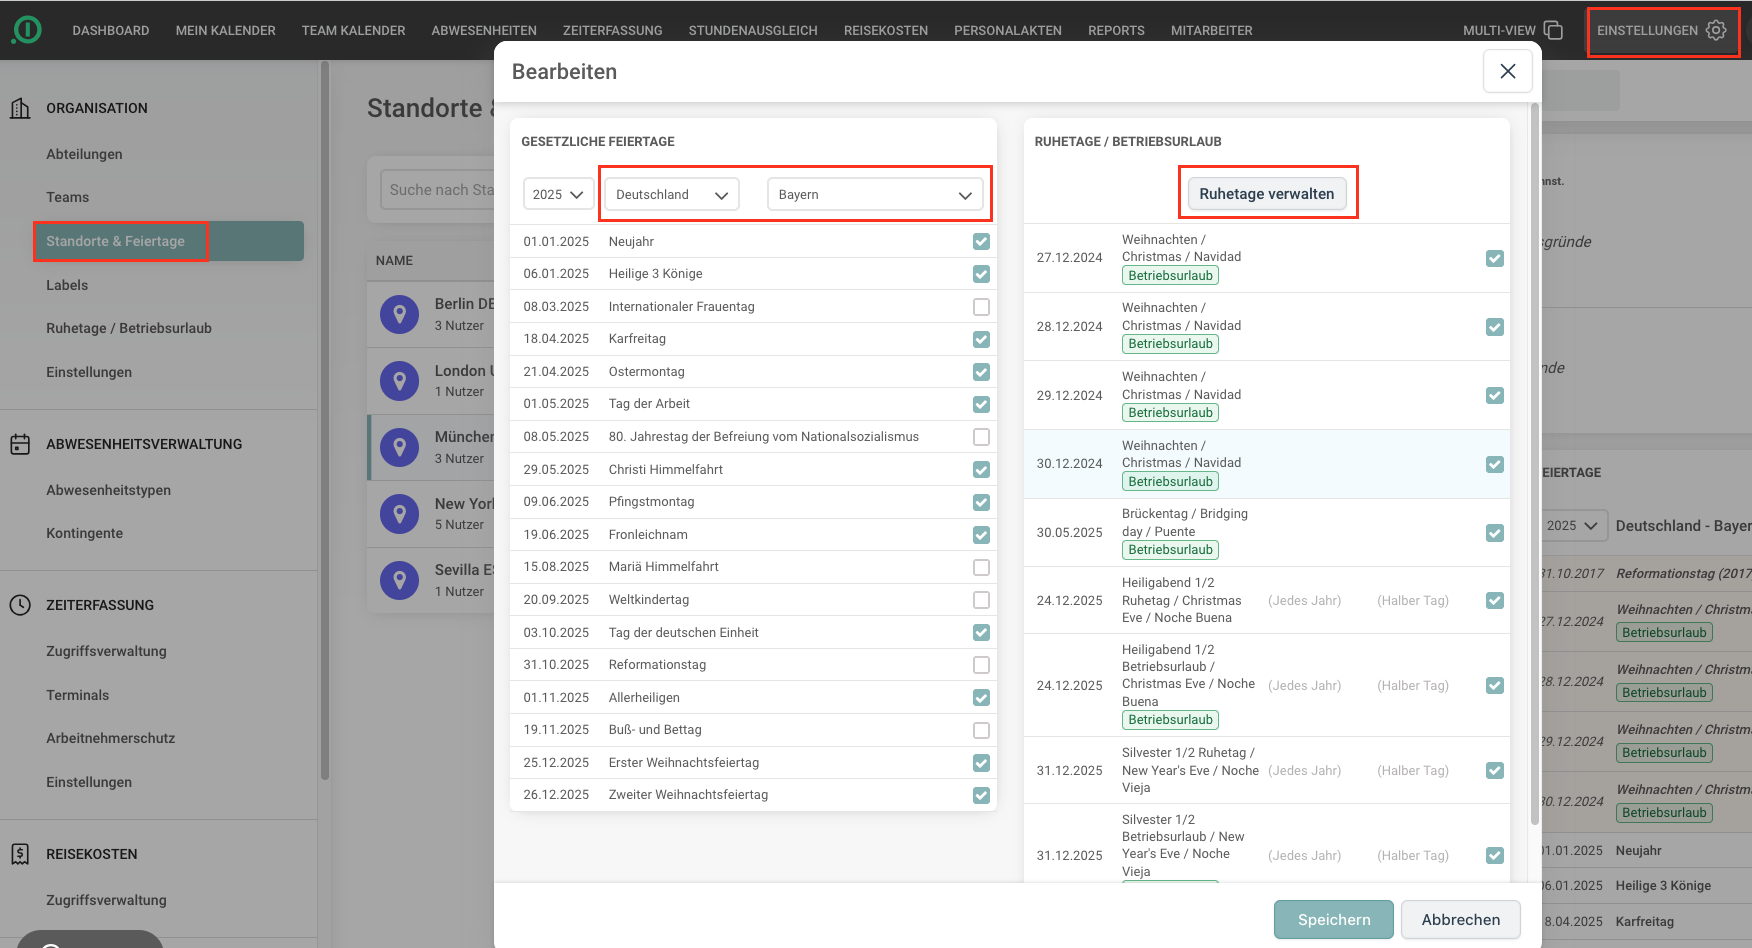This screenshot has width=1752, height=948.
Task: Open Abwesenheitstypen in the sidebar
Action: pos(108,490)
